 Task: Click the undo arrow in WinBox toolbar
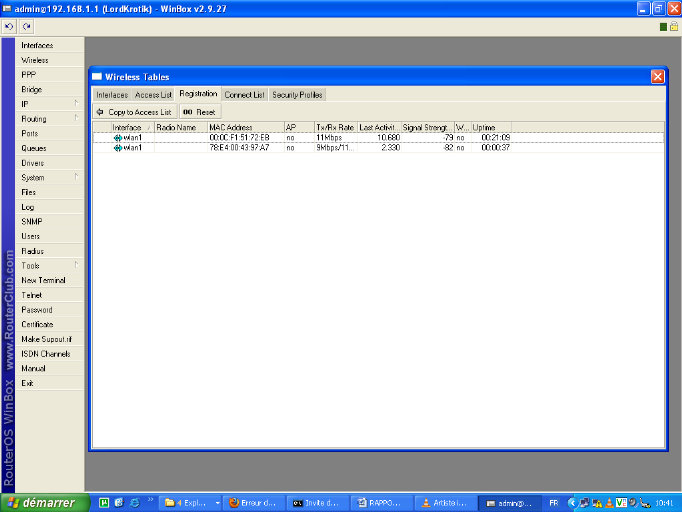point(9,27)
